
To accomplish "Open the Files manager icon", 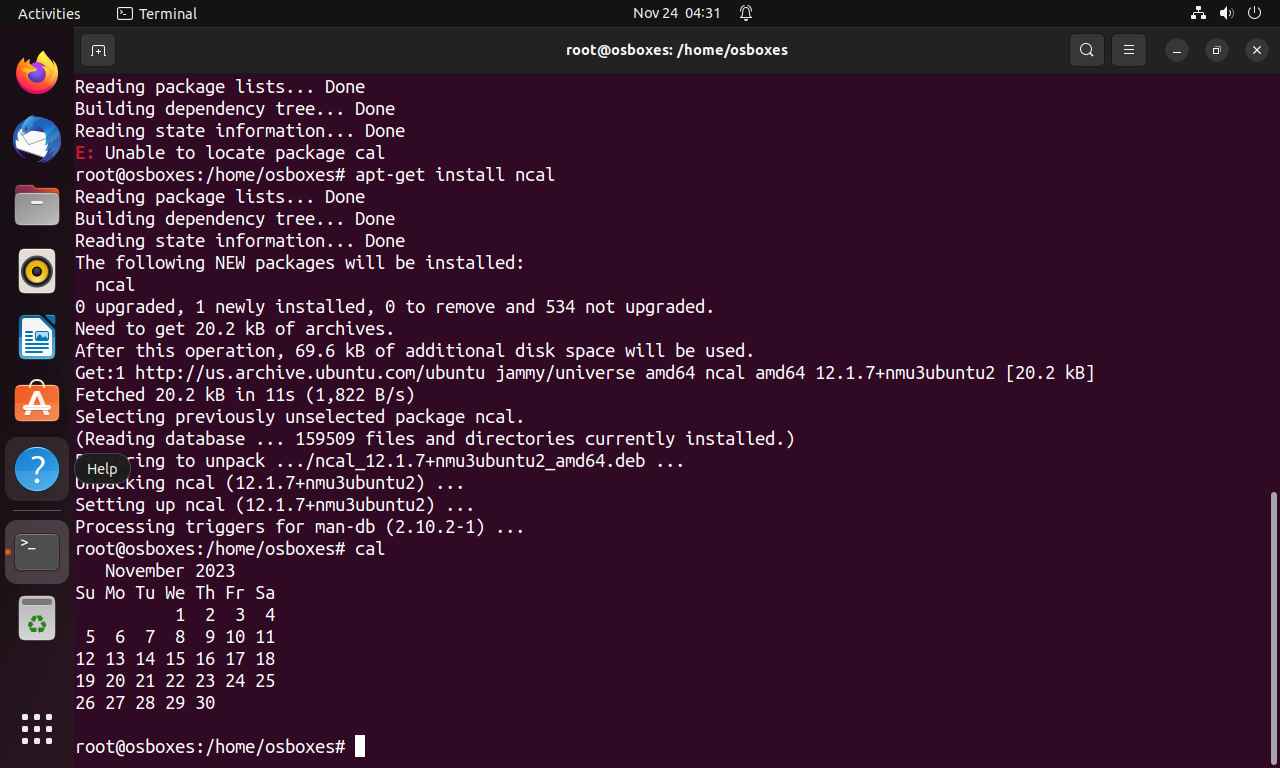I will pyautogui.click(x=37, y=205).
